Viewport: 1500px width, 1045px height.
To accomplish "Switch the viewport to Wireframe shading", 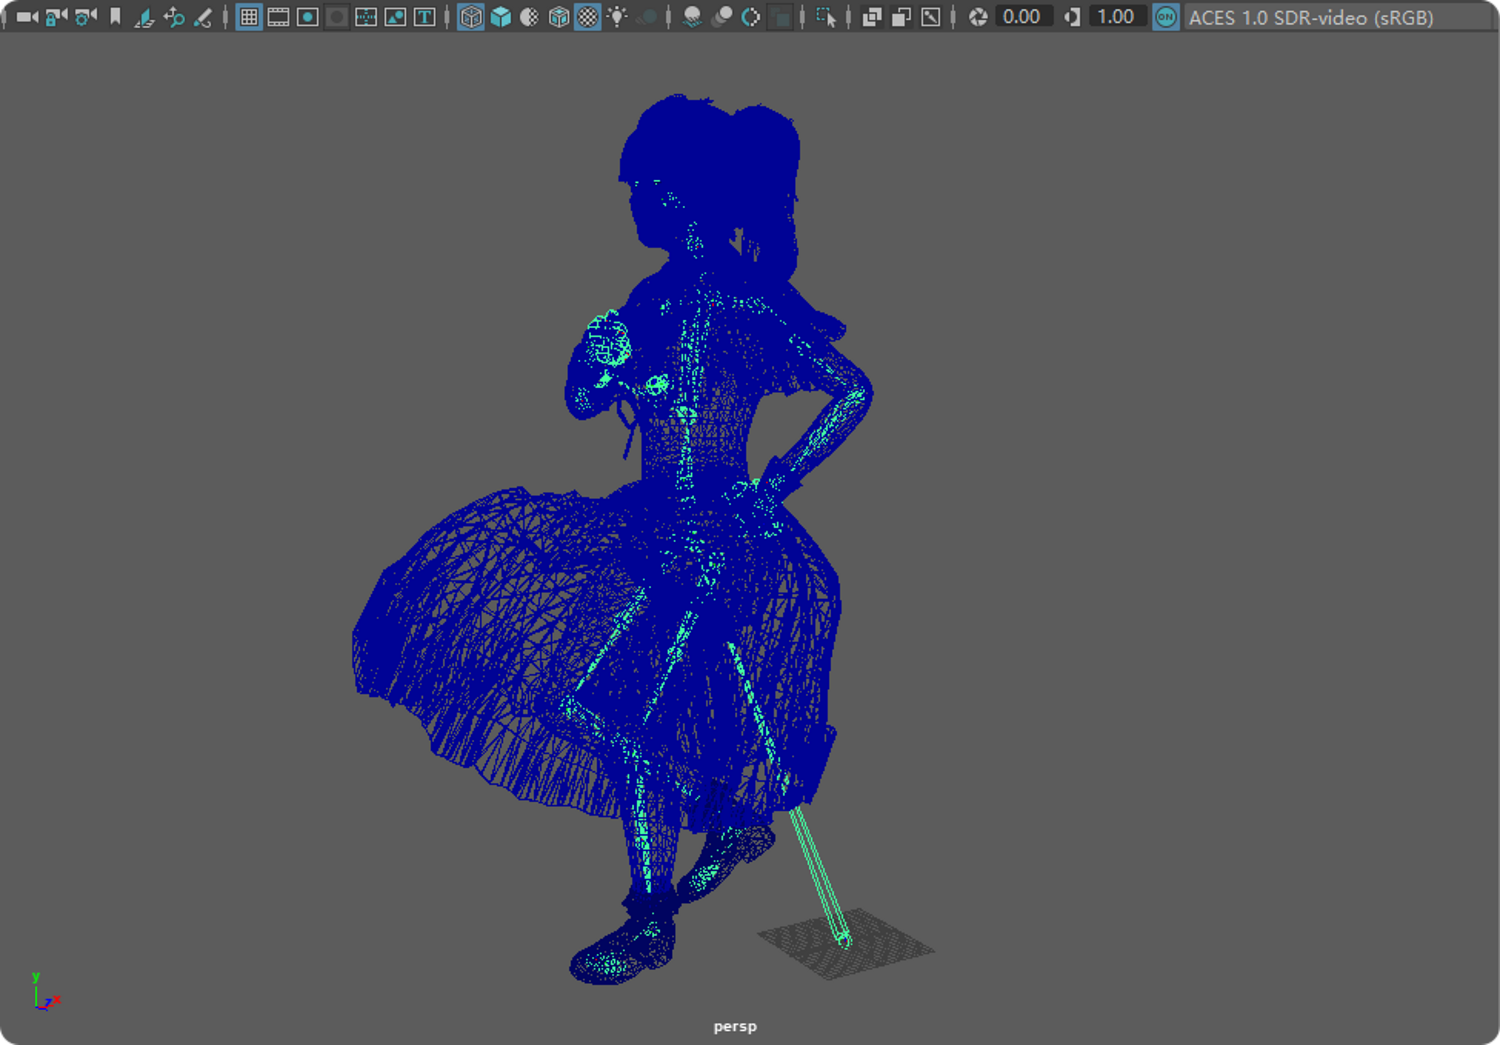I will pyautogui.click(x=471, y=17).
